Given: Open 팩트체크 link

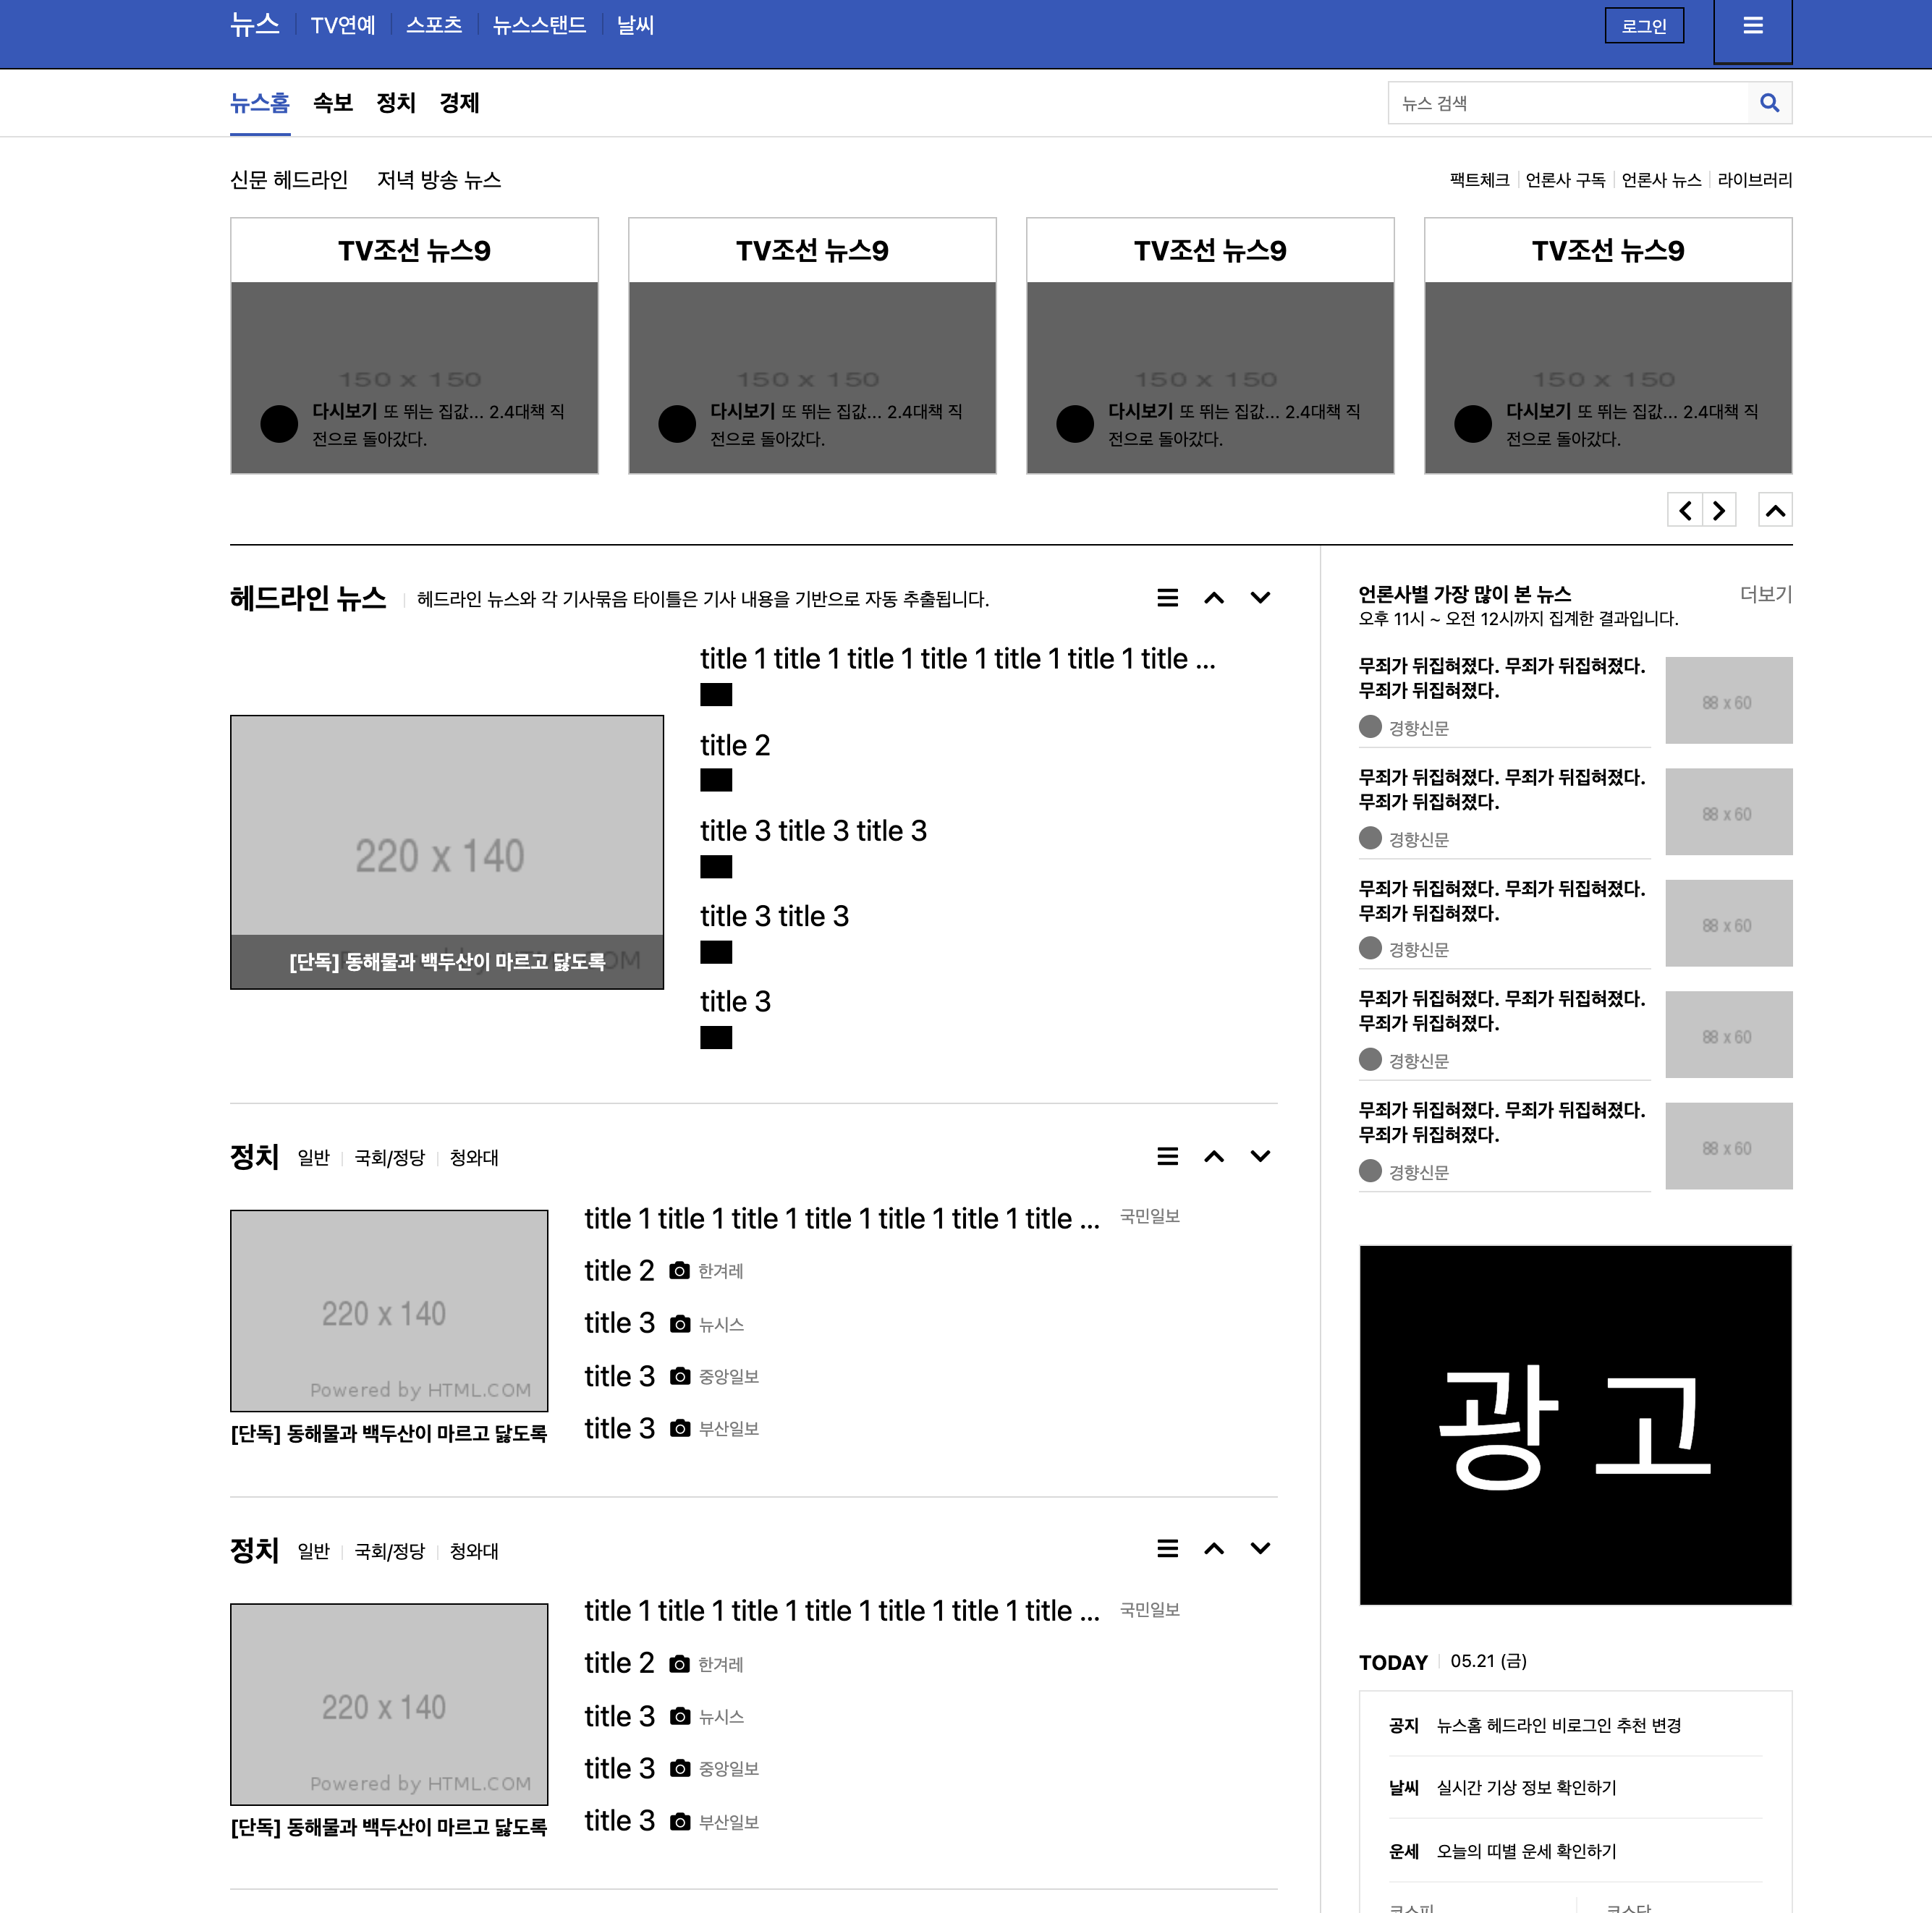Looking at the screenshot, I should 1479,180.
